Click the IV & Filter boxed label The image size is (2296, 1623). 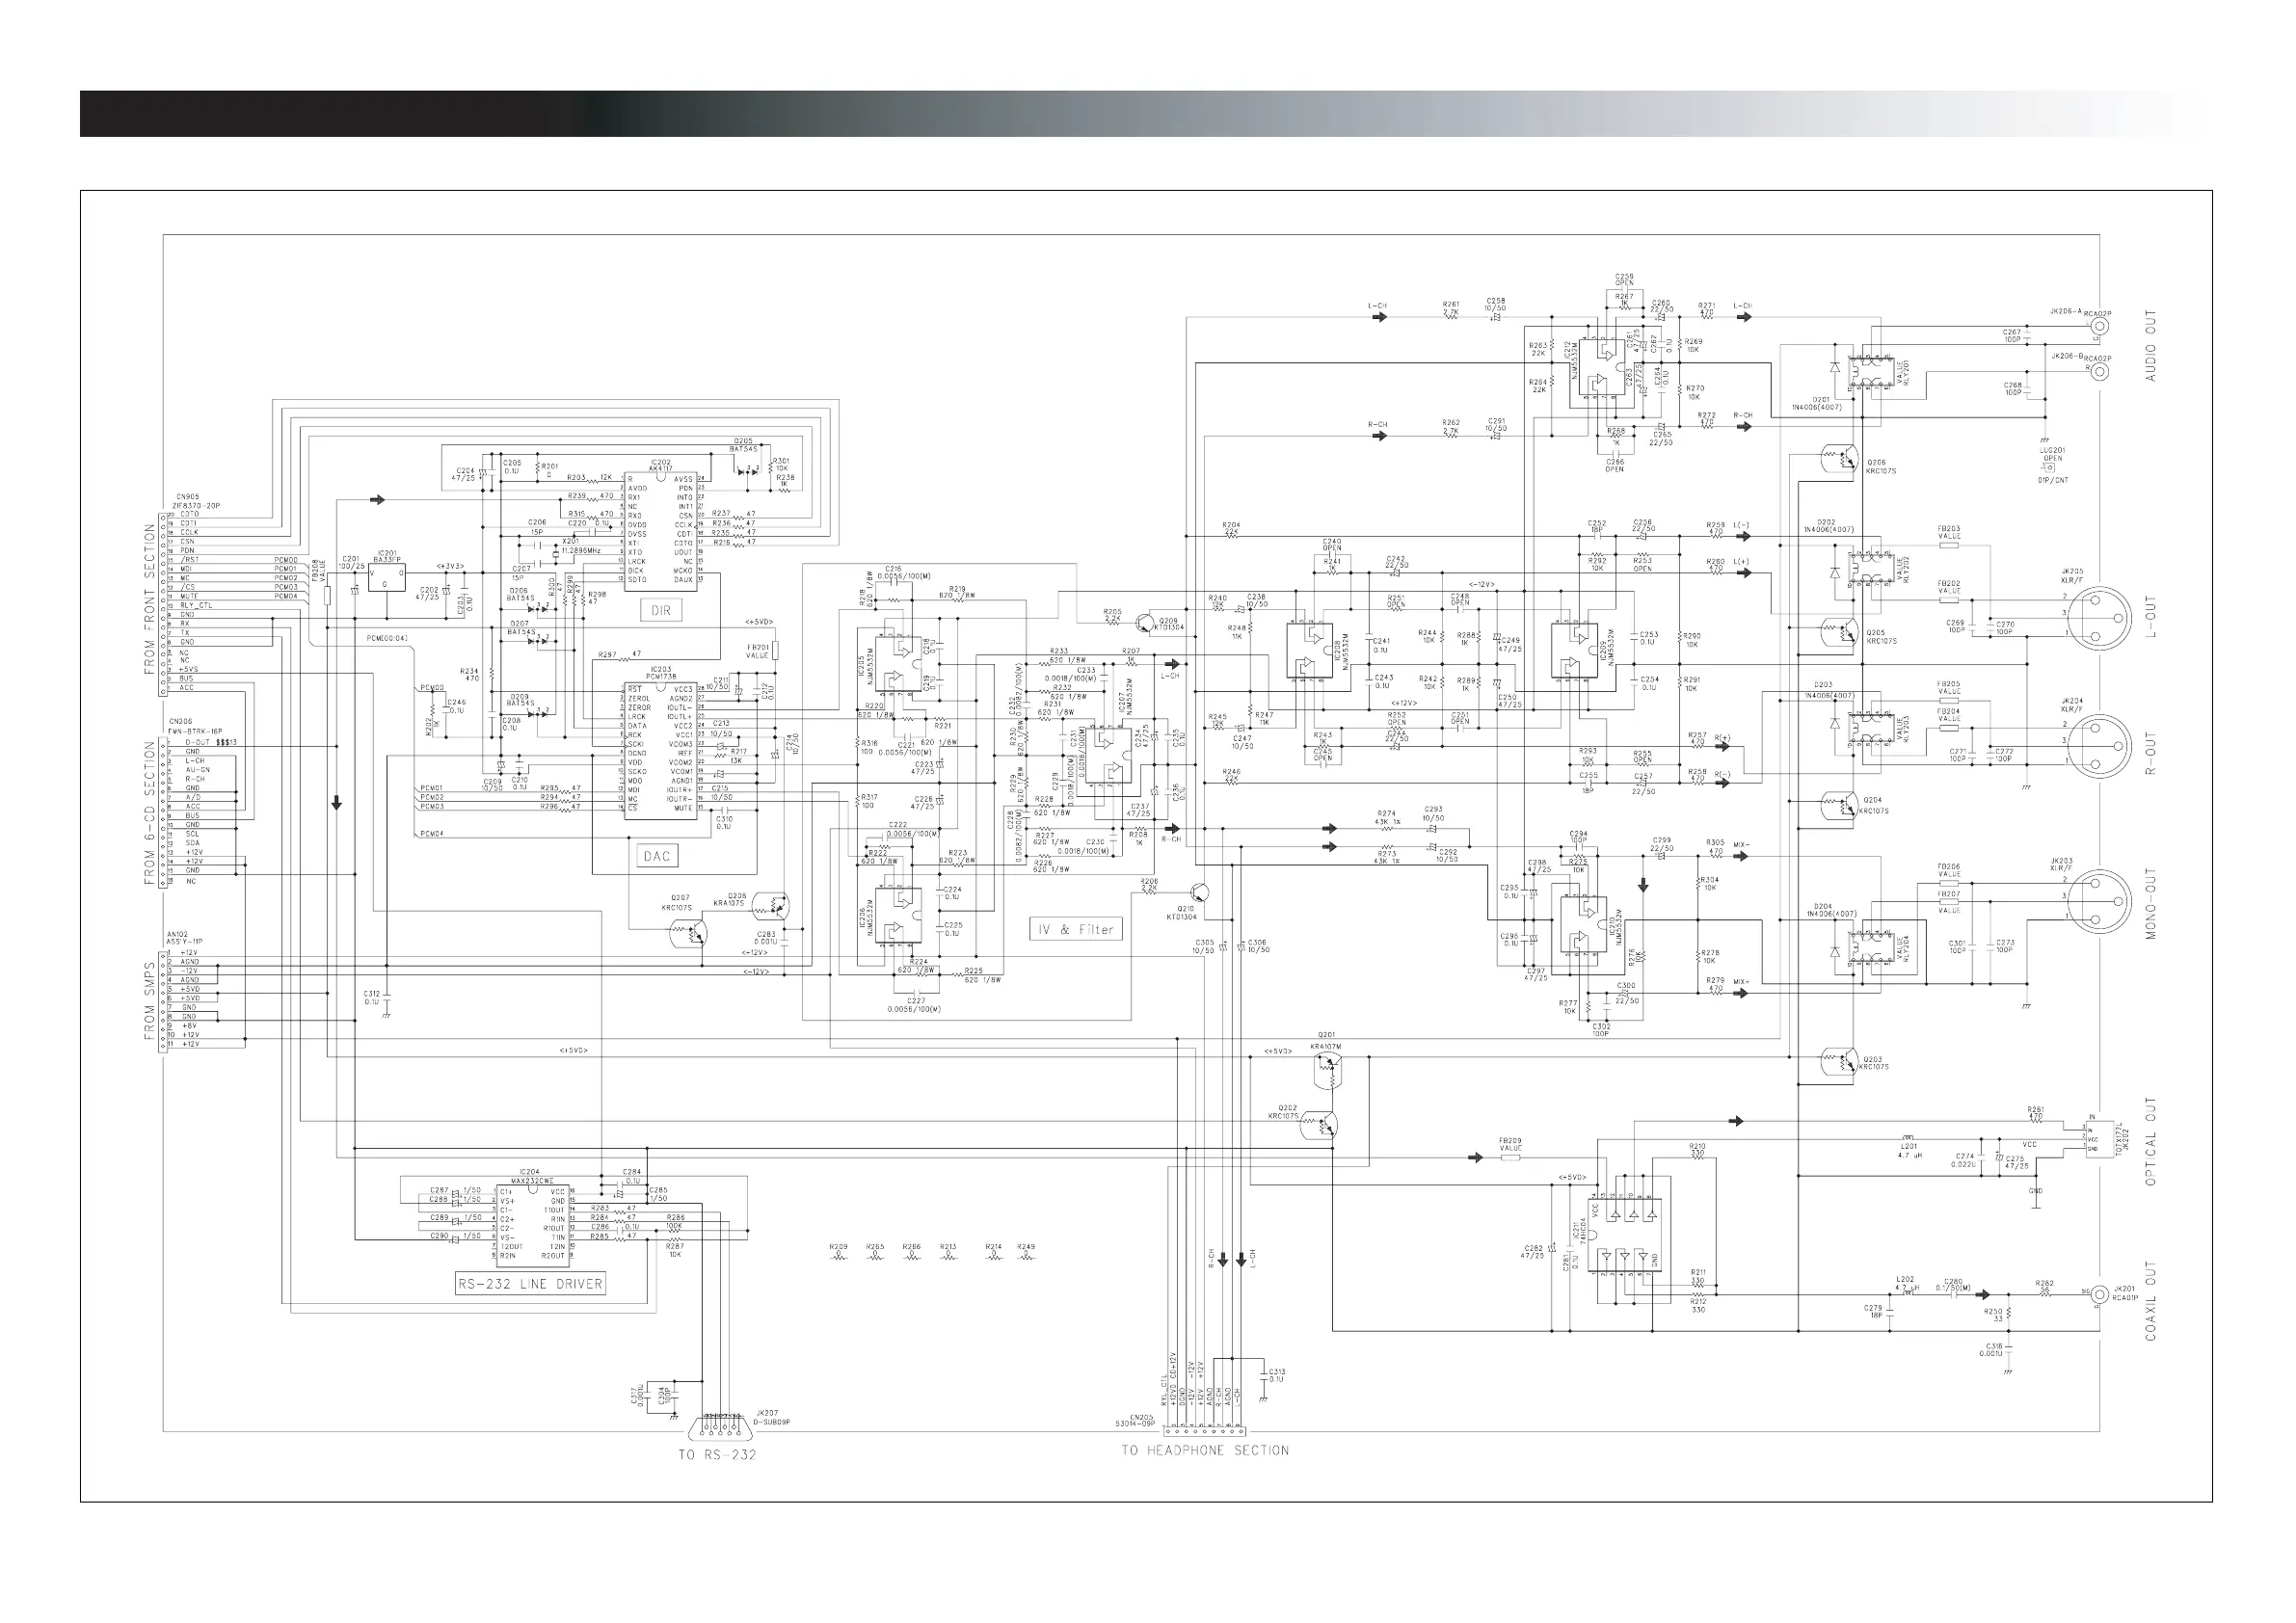point(1075,929)
